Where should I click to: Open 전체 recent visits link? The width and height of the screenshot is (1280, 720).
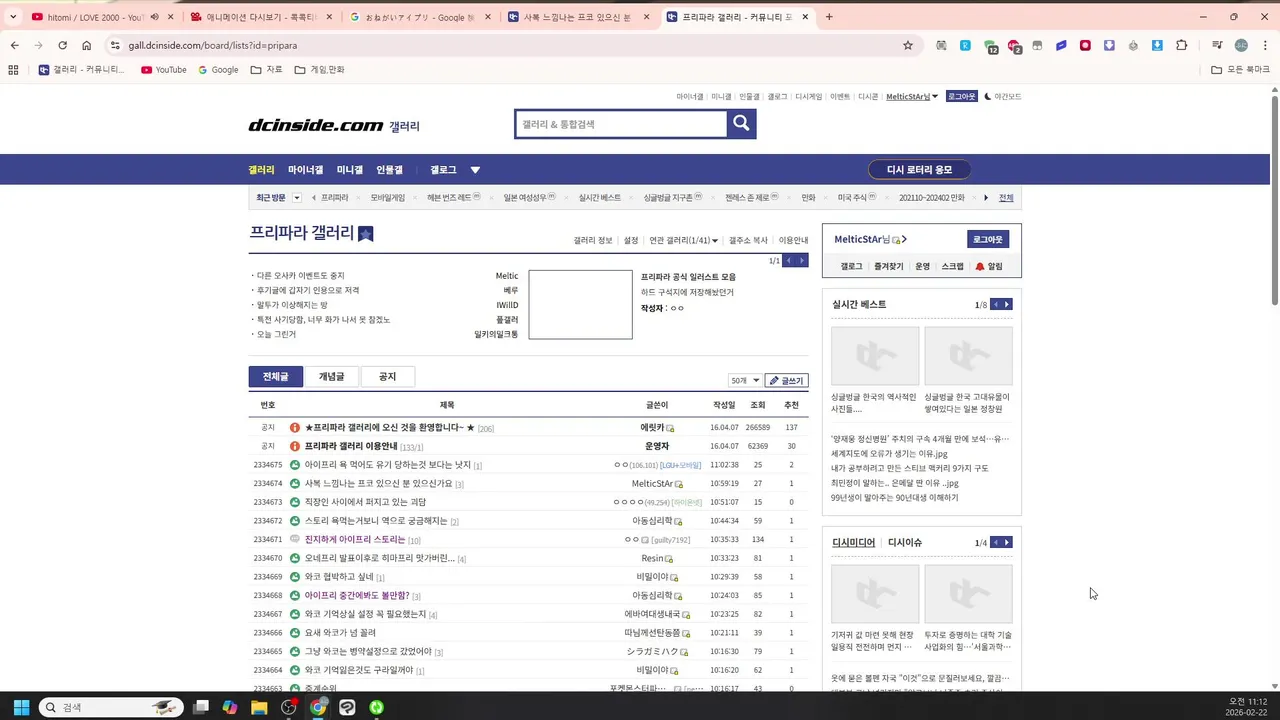pos(1006,198)
